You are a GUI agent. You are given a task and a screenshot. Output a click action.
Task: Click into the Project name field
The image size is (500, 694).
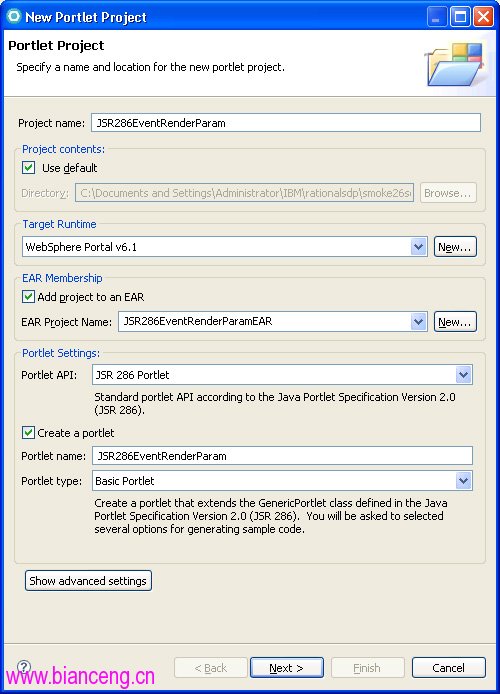click(286, 123)
